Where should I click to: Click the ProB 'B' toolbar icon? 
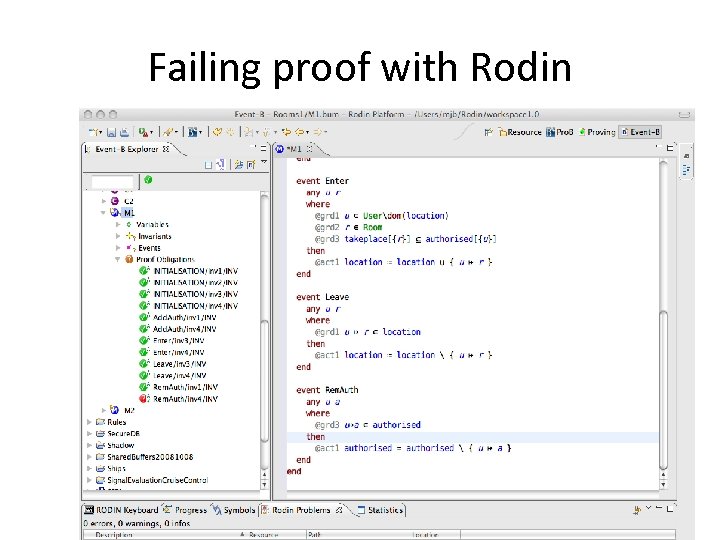pos(194,132)
